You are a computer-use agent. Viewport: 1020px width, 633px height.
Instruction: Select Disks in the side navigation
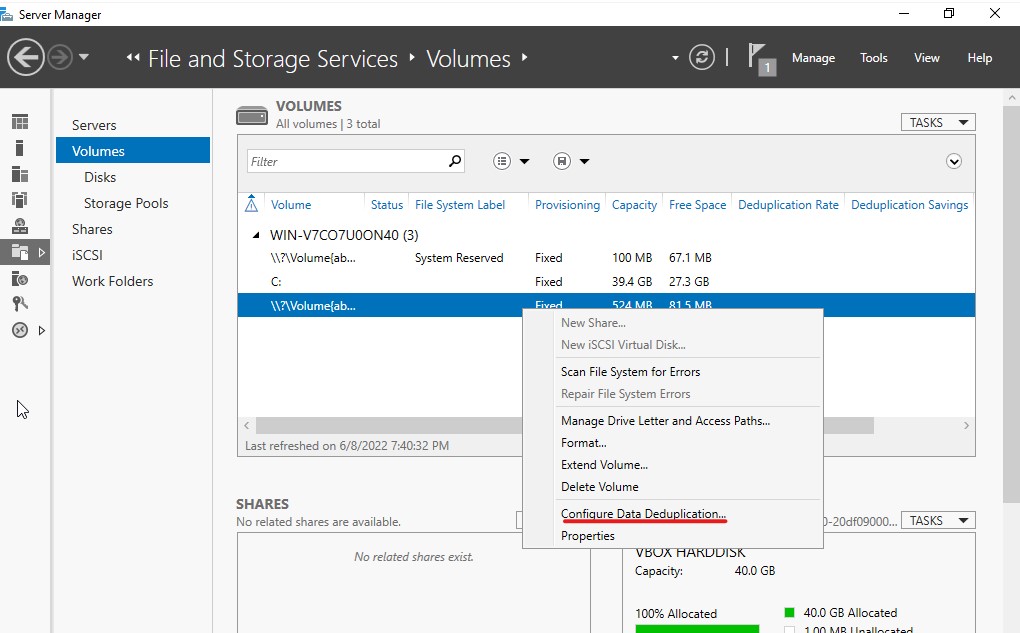[x=100, y=177]
